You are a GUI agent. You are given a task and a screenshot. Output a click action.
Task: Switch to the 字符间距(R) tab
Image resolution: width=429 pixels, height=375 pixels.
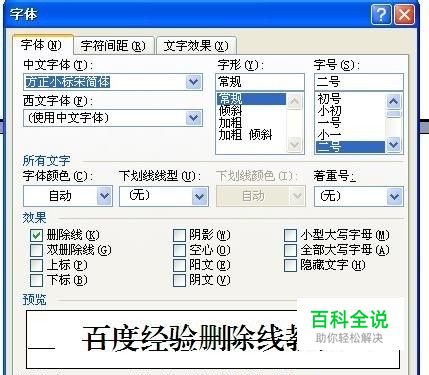(113, 46)
